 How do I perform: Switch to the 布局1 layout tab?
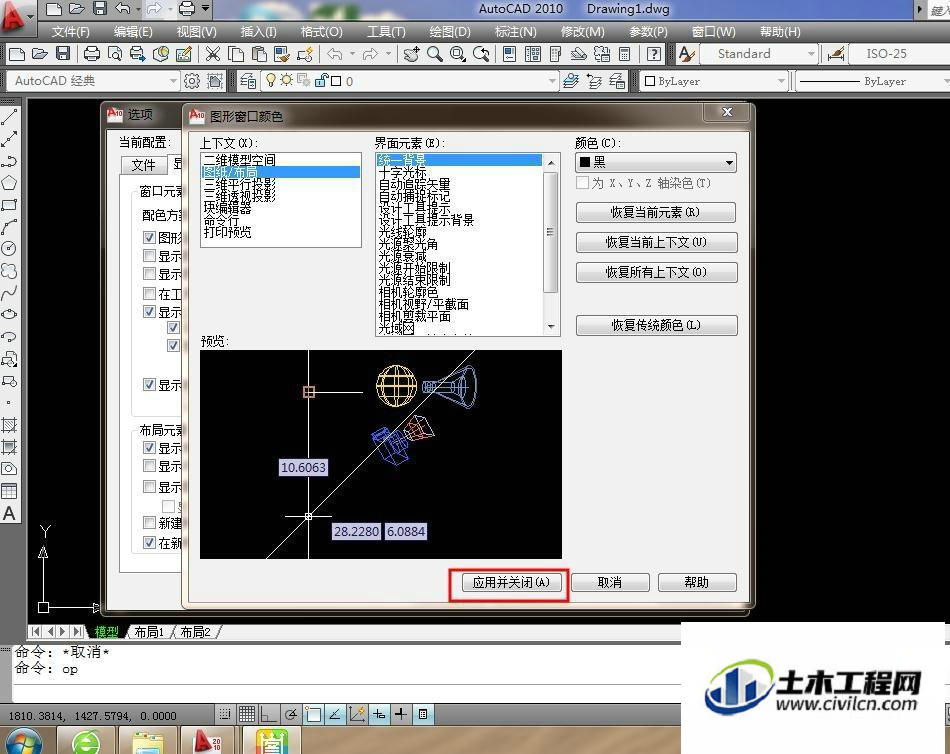149,632
